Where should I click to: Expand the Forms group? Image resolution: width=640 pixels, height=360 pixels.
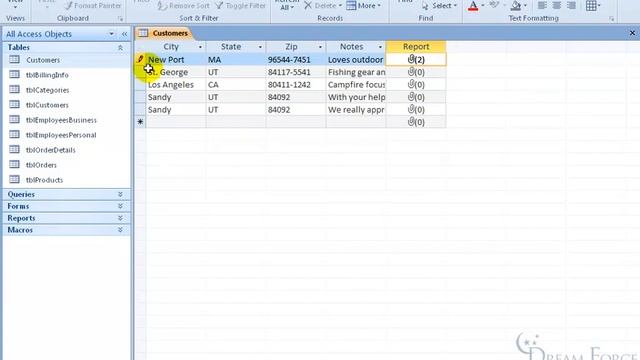click(x=120, y=206)
